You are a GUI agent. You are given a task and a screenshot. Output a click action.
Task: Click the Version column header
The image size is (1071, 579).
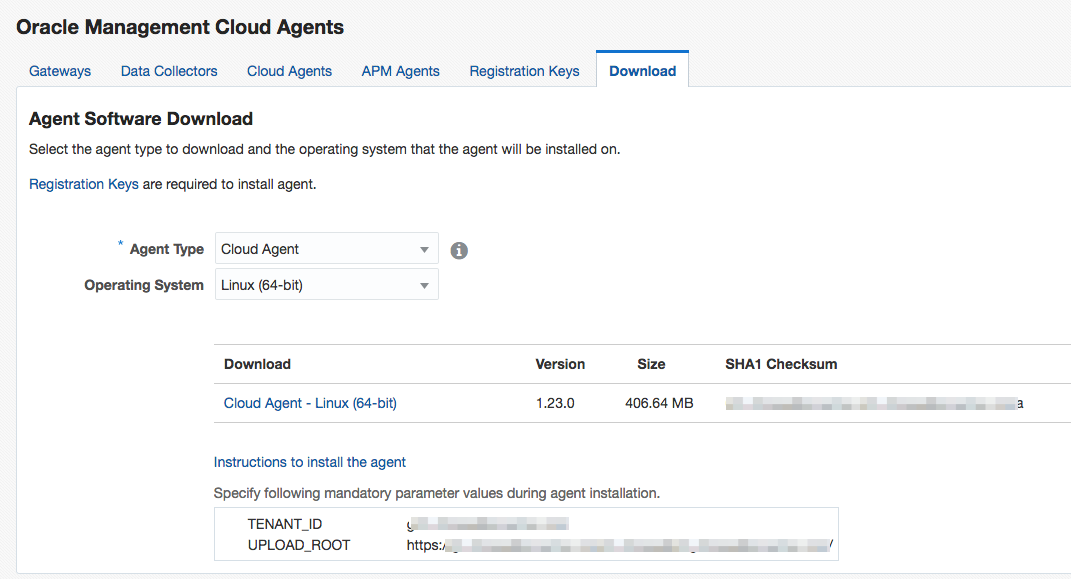(560, 364)
